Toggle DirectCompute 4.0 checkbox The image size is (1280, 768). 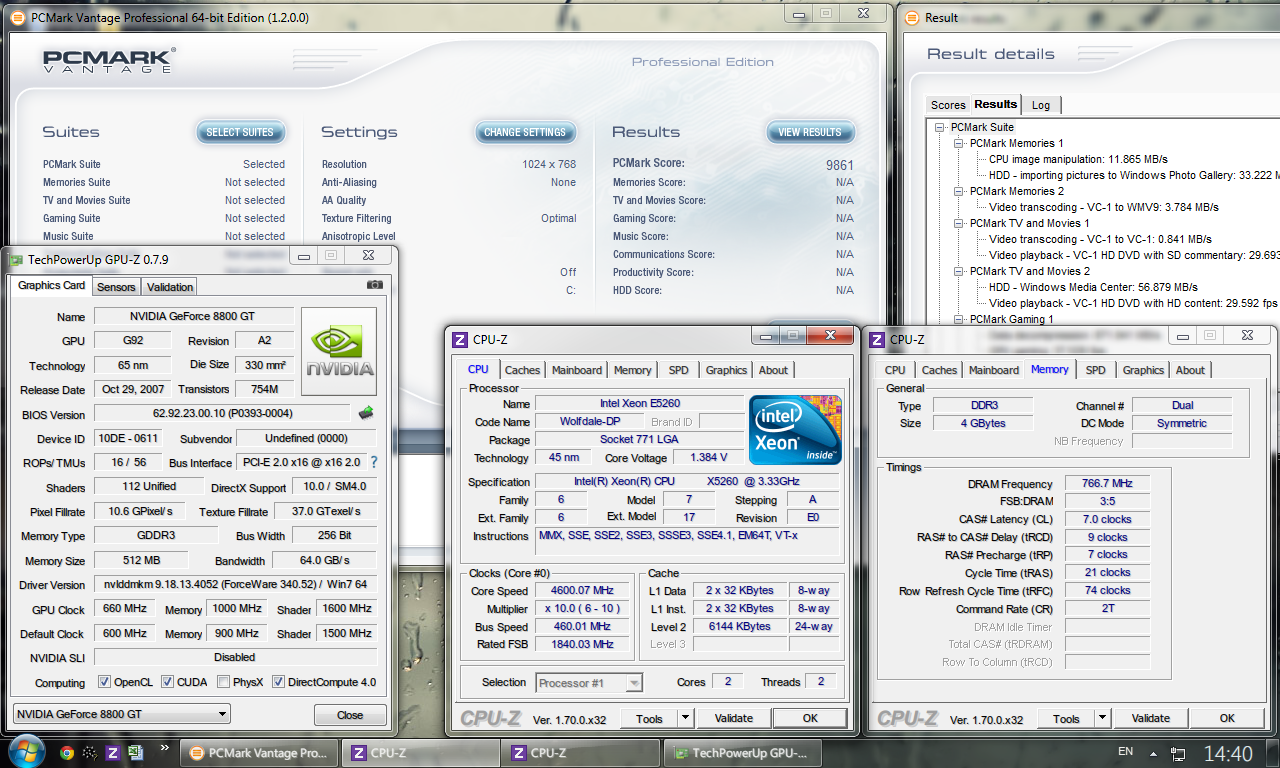coord(278,682)
